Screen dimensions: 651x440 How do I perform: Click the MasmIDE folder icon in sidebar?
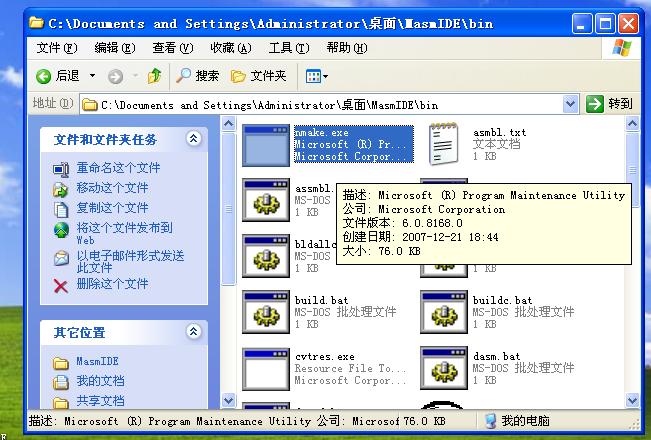[x=61, y=363]
